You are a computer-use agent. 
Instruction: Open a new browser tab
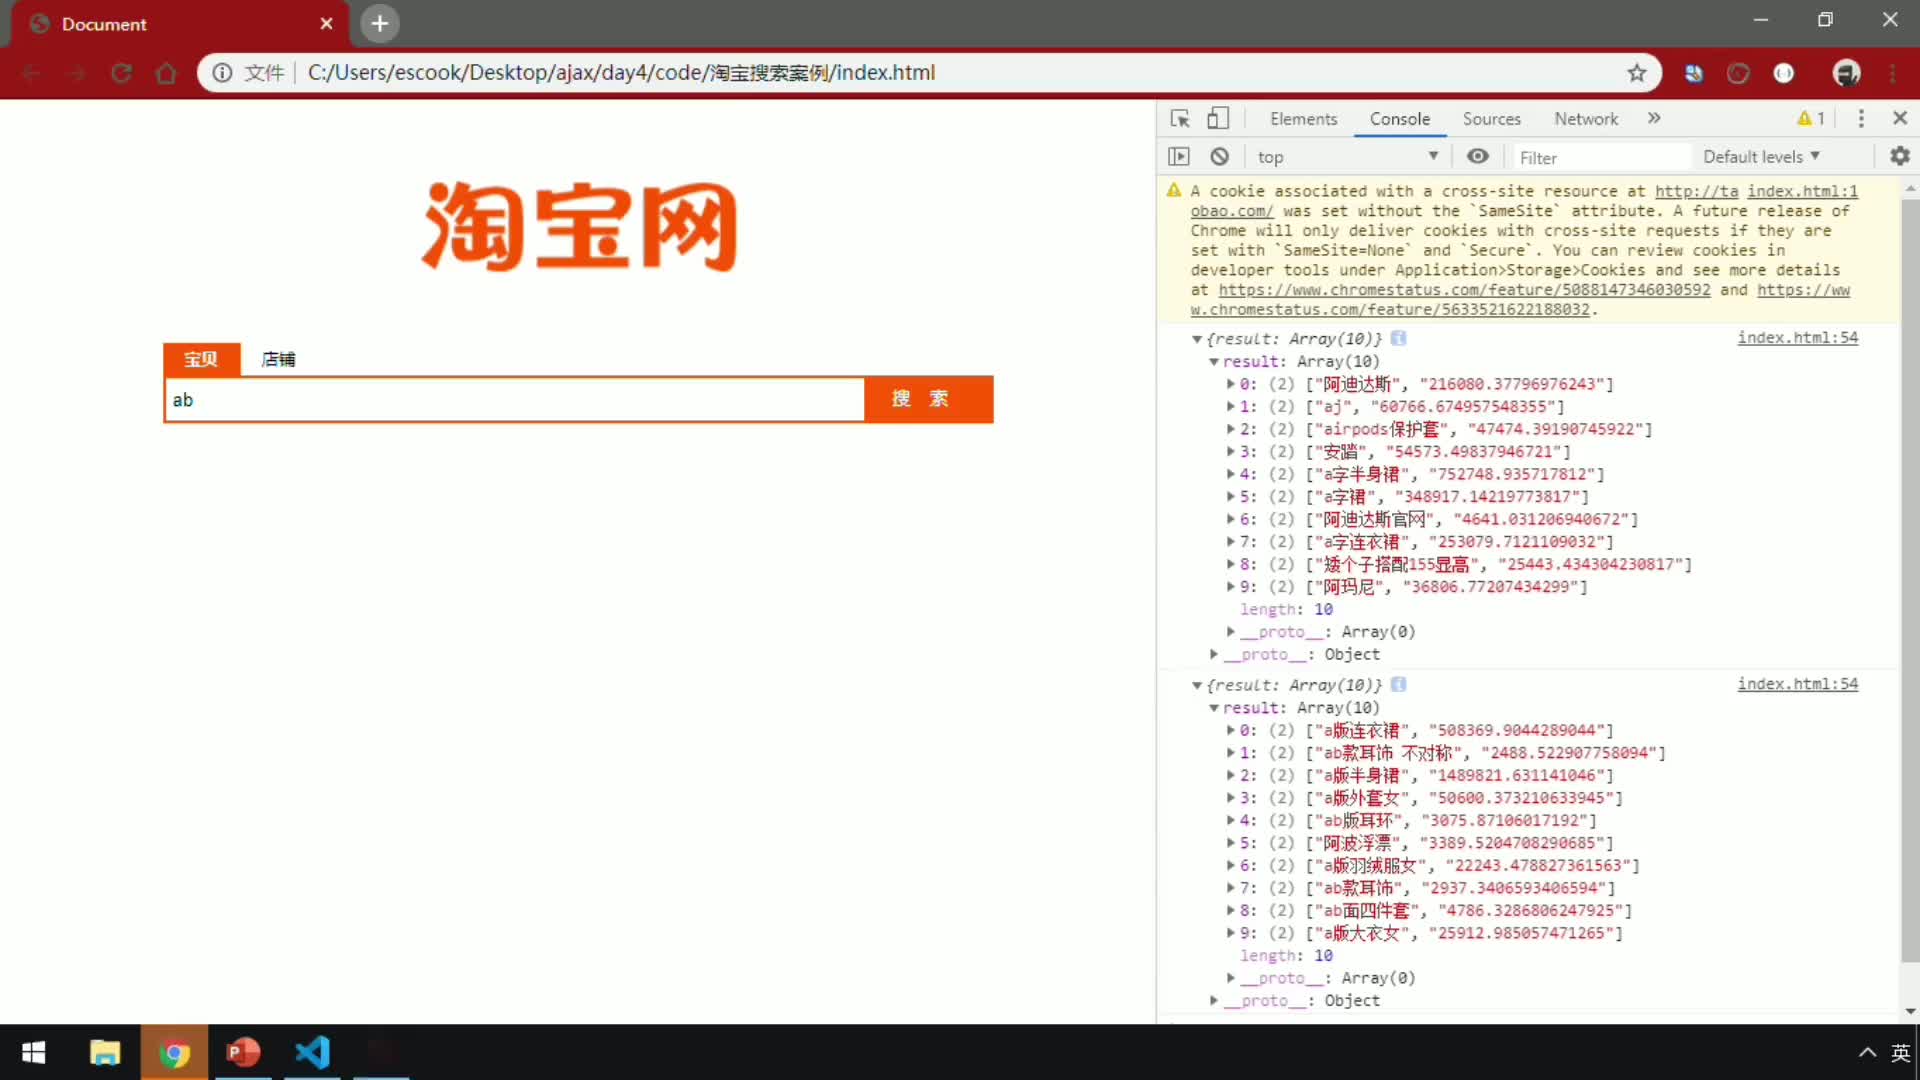[x=380, y=23]
